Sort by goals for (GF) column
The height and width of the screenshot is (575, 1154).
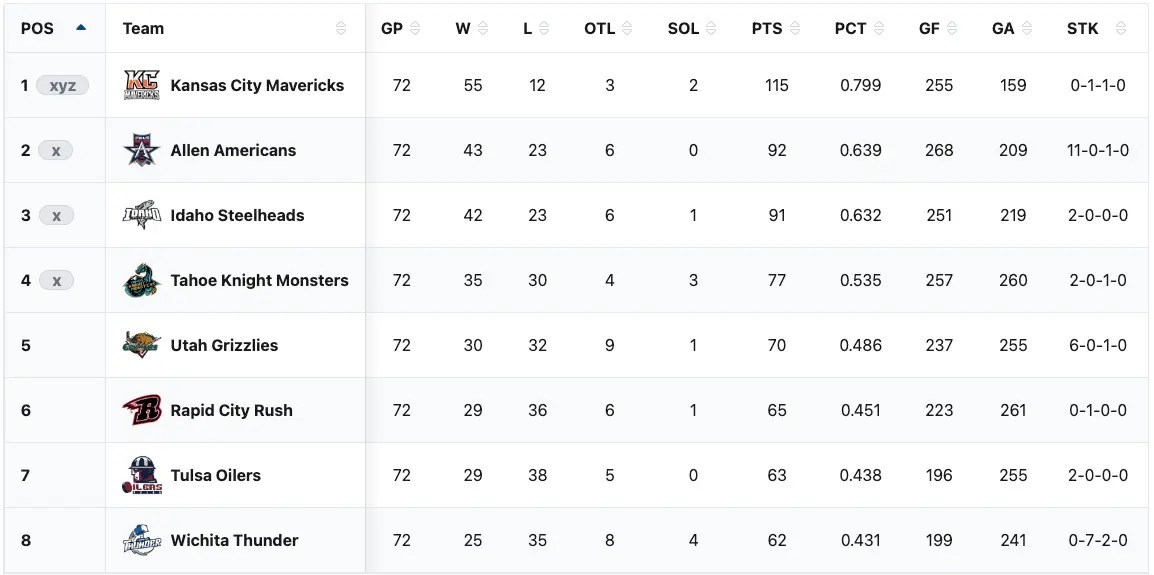click(x=929, y=28)
